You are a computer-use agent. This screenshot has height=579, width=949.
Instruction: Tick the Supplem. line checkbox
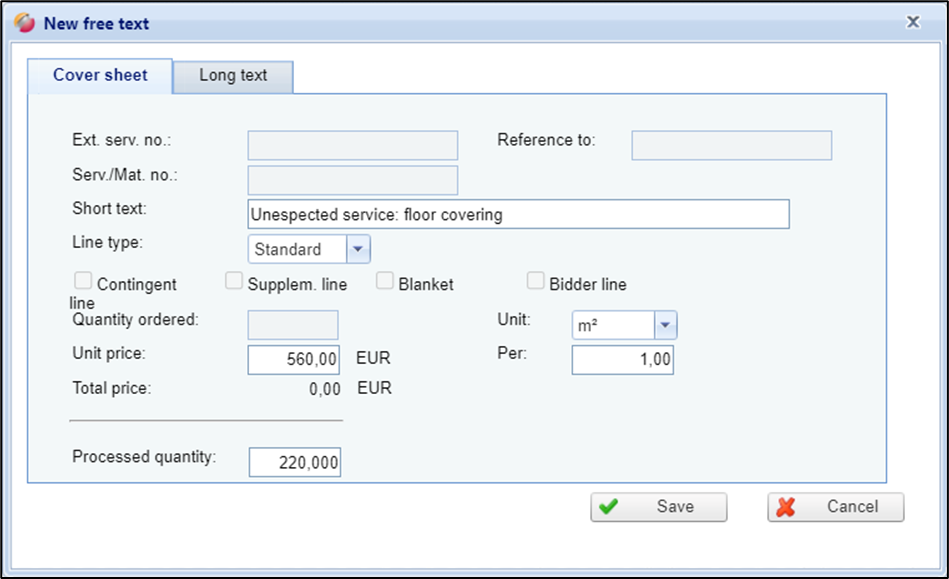point(234,282)
